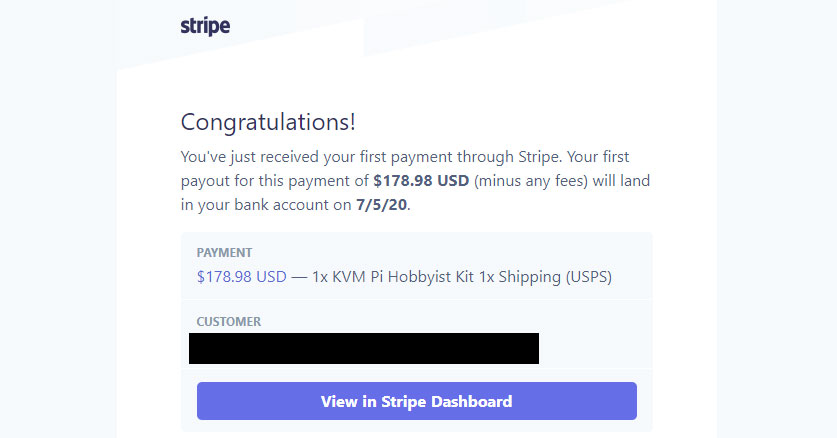The height and width of the screenshot is (438, 837).
Task: Select the CUSTOMER section label
Action: pos(229,322)
